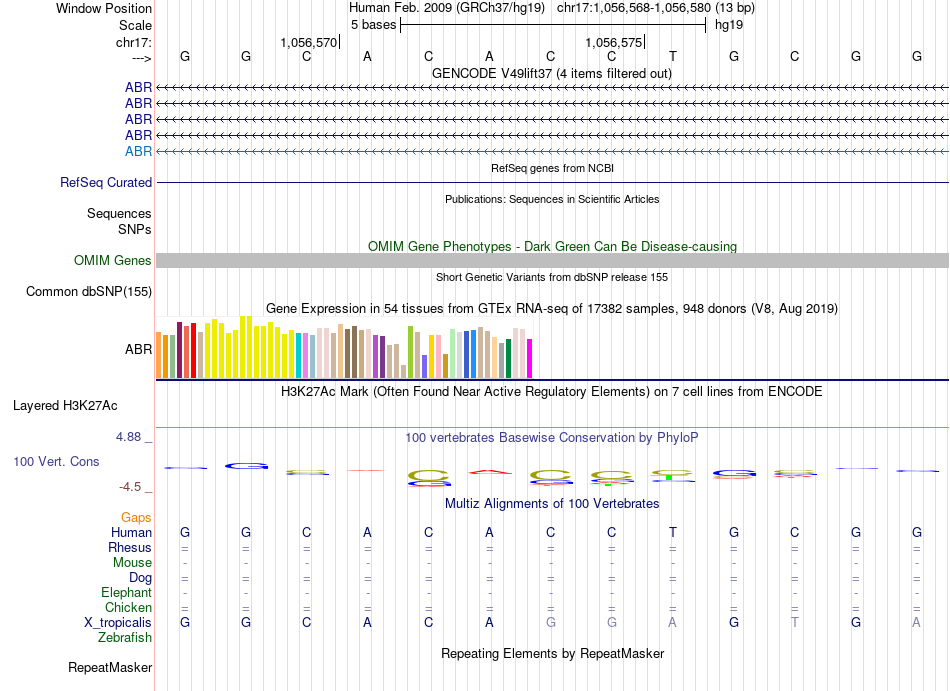Click the dark green bar in the GTEx chart
950x691 pixels.
pyautogui.click(x=508, y=359)
